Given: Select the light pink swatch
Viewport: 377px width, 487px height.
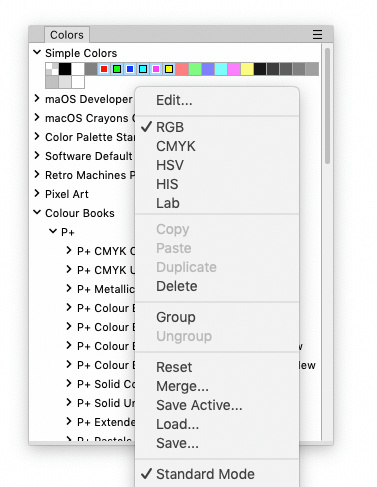Looking at the screenshot, I should (x=234, y=69).
